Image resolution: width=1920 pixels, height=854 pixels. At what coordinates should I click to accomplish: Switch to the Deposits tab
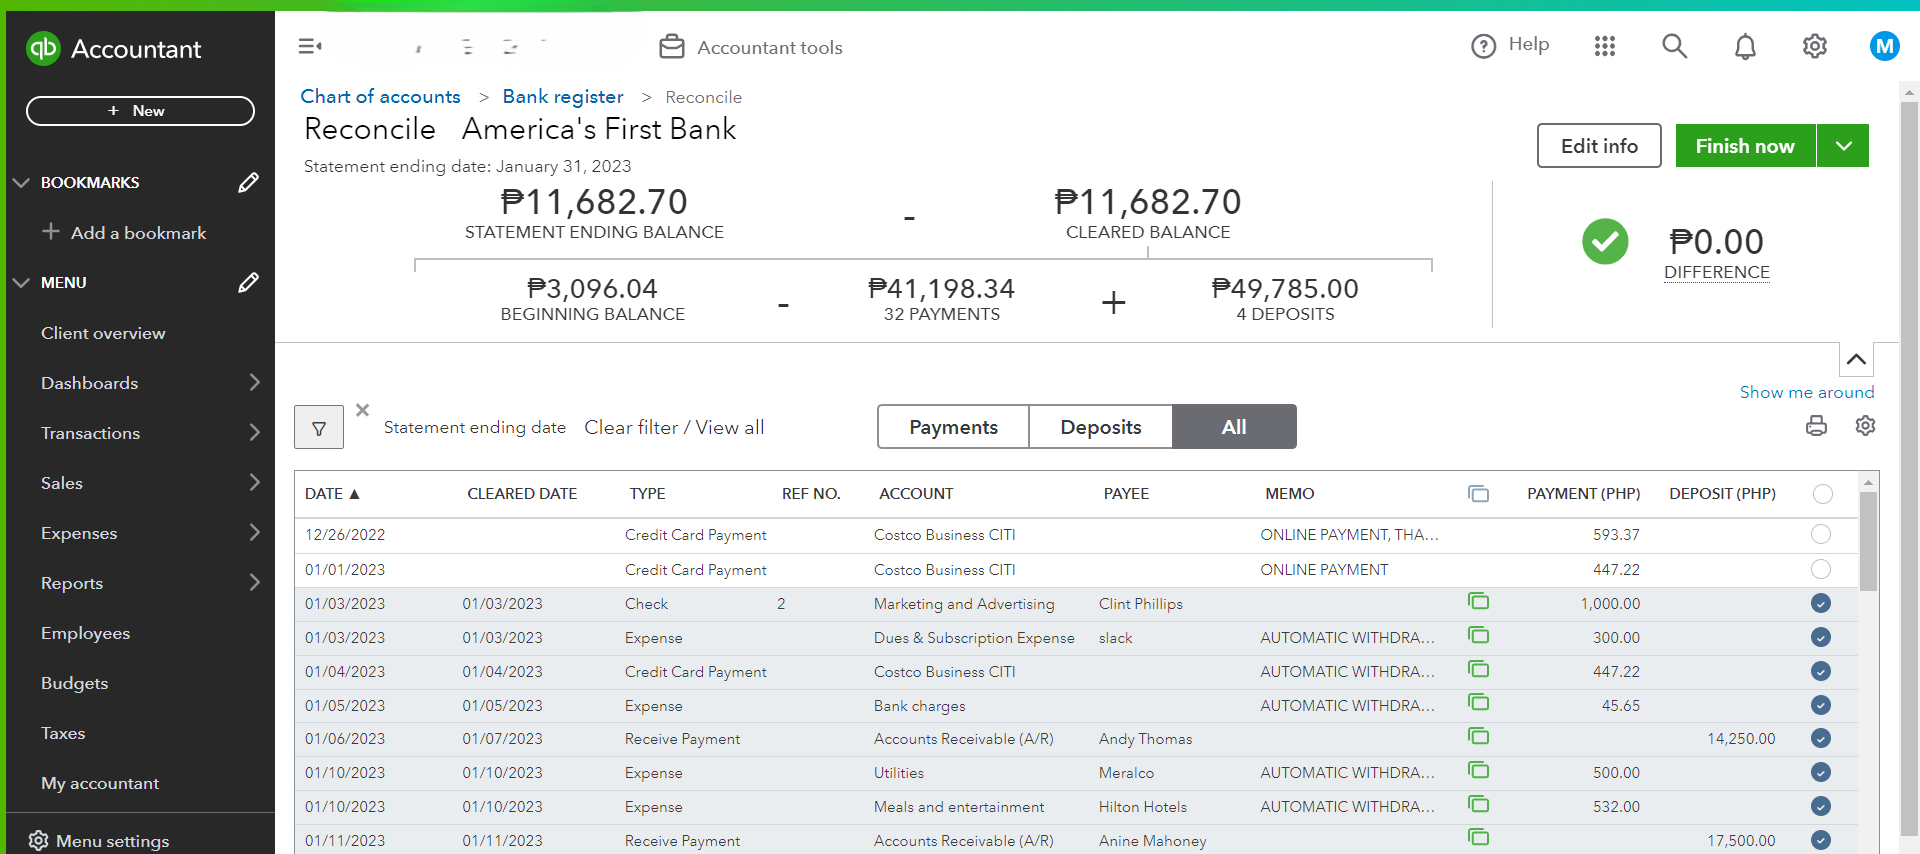(x=1100, y=427)
